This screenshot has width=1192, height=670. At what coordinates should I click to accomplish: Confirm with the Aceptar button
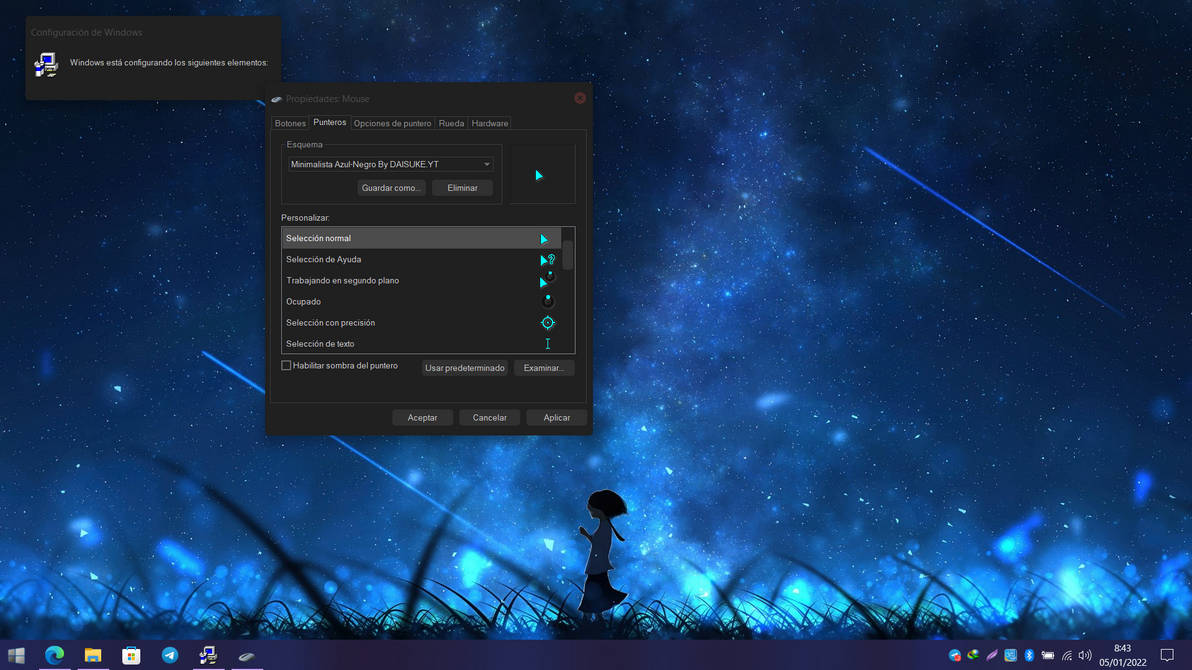click(422, 418)
